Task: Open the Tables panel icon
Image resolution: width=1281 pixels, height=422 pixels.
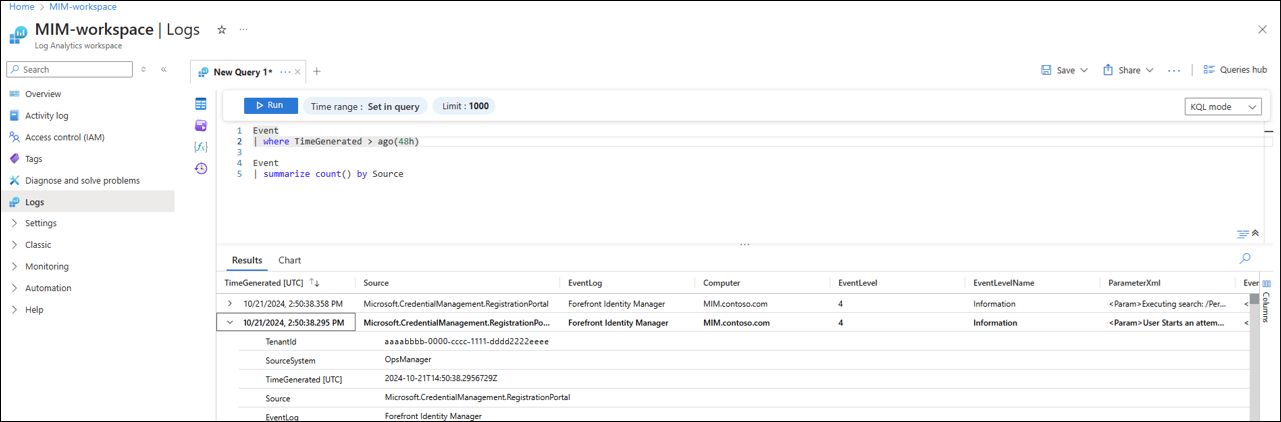Action: (x=201, y=104)
